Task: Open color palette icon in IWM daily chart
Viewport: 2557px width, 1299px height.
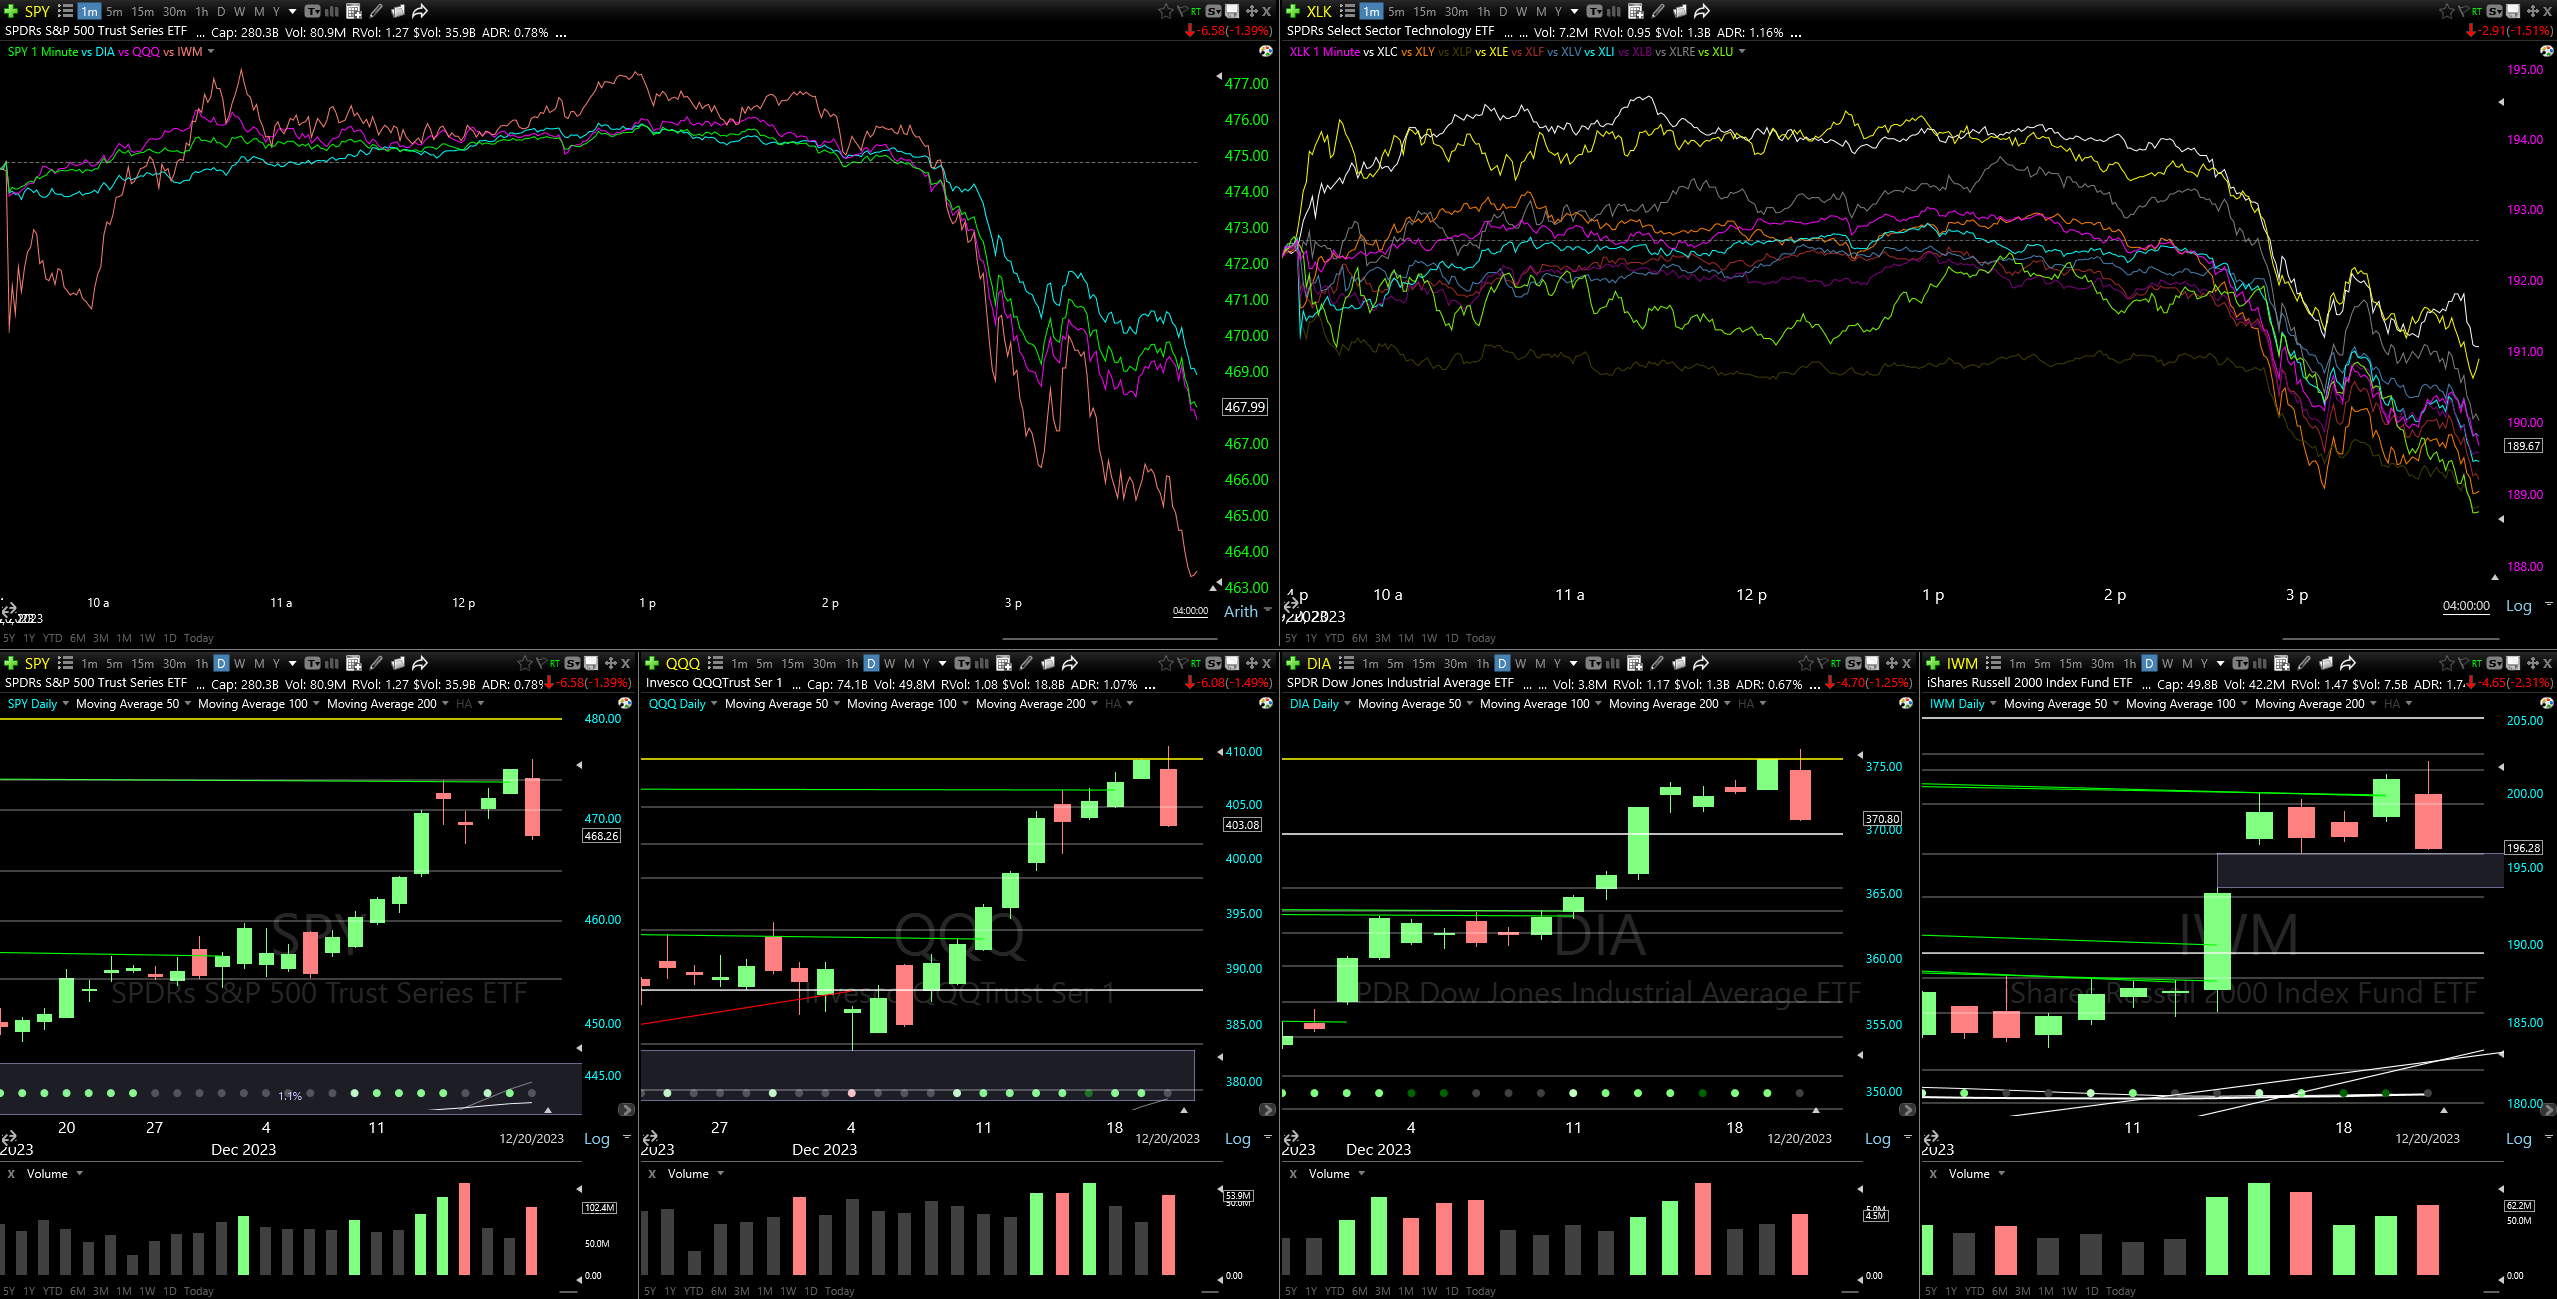Action: tap(2546, 703)
